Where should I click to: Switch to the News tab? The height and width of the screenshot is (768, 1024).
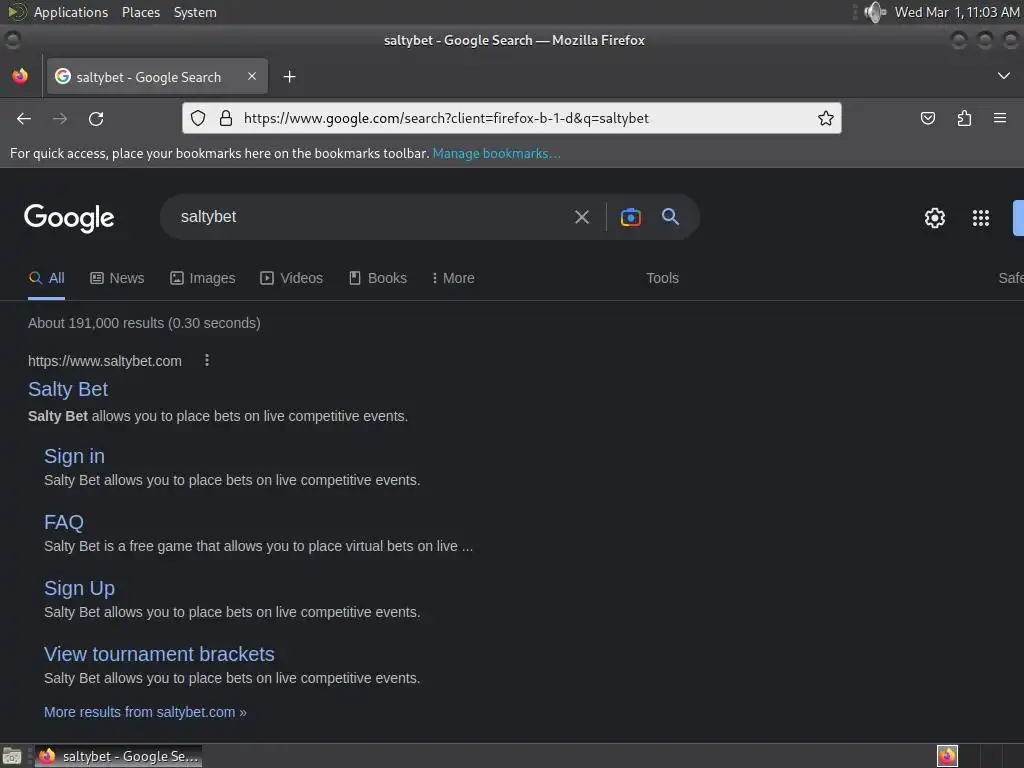click(x=117, y=278)
